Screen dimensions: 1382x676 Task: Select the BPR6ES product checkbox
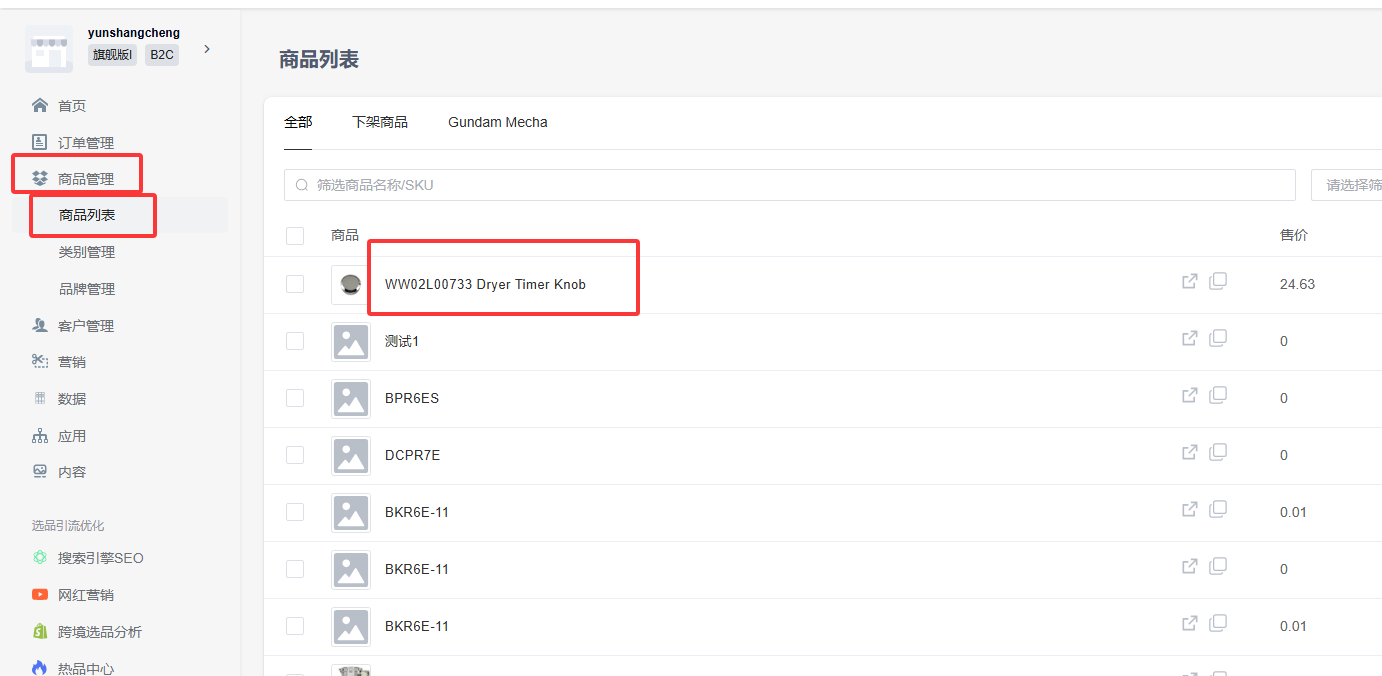tap(295, 398)
